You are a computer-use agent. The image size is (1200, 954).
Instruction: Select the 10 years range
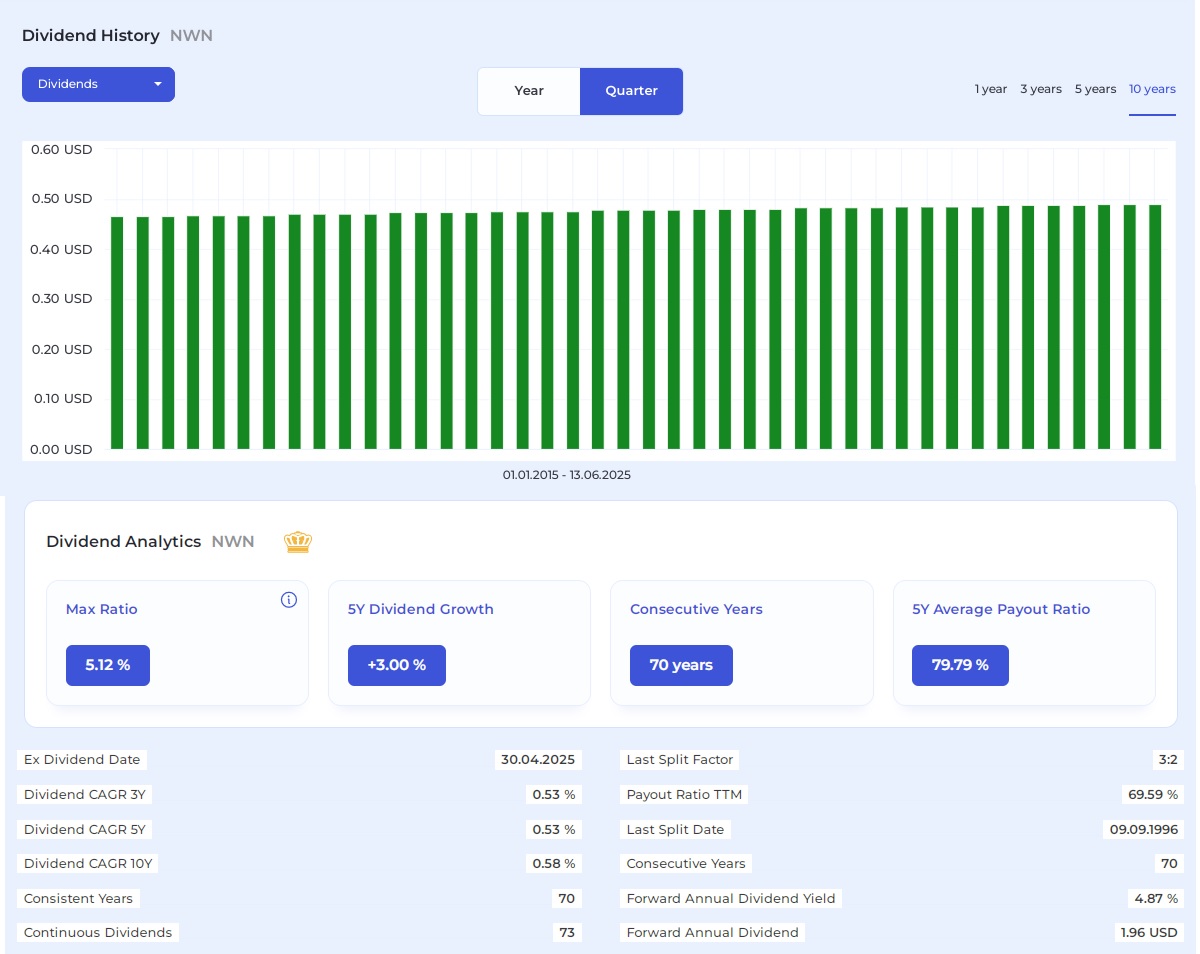tap(1152, 89)
